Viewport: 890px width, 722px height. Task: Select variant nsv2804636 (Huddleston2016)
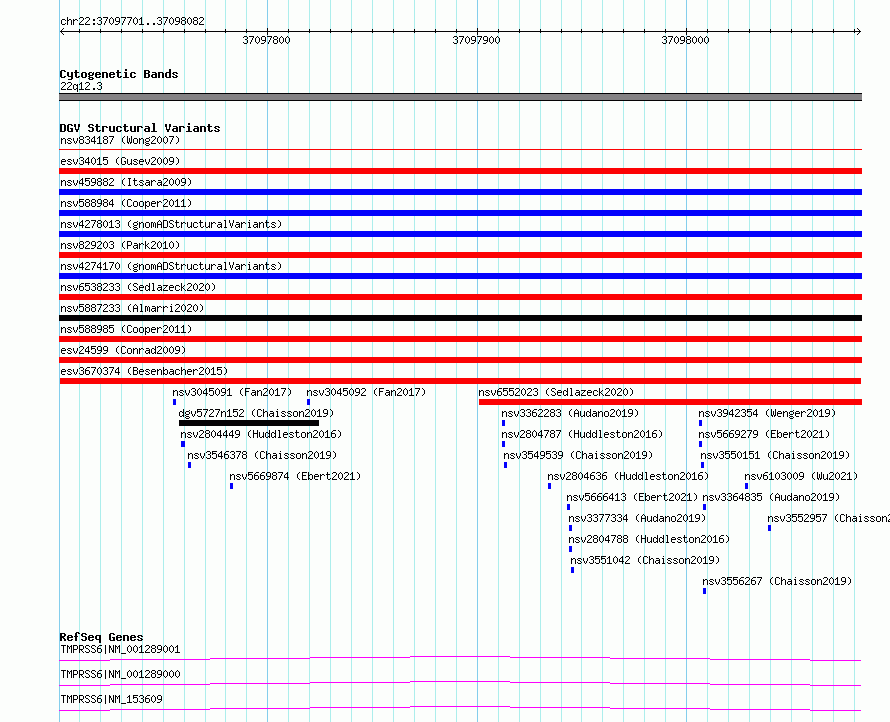coord(628,476)
